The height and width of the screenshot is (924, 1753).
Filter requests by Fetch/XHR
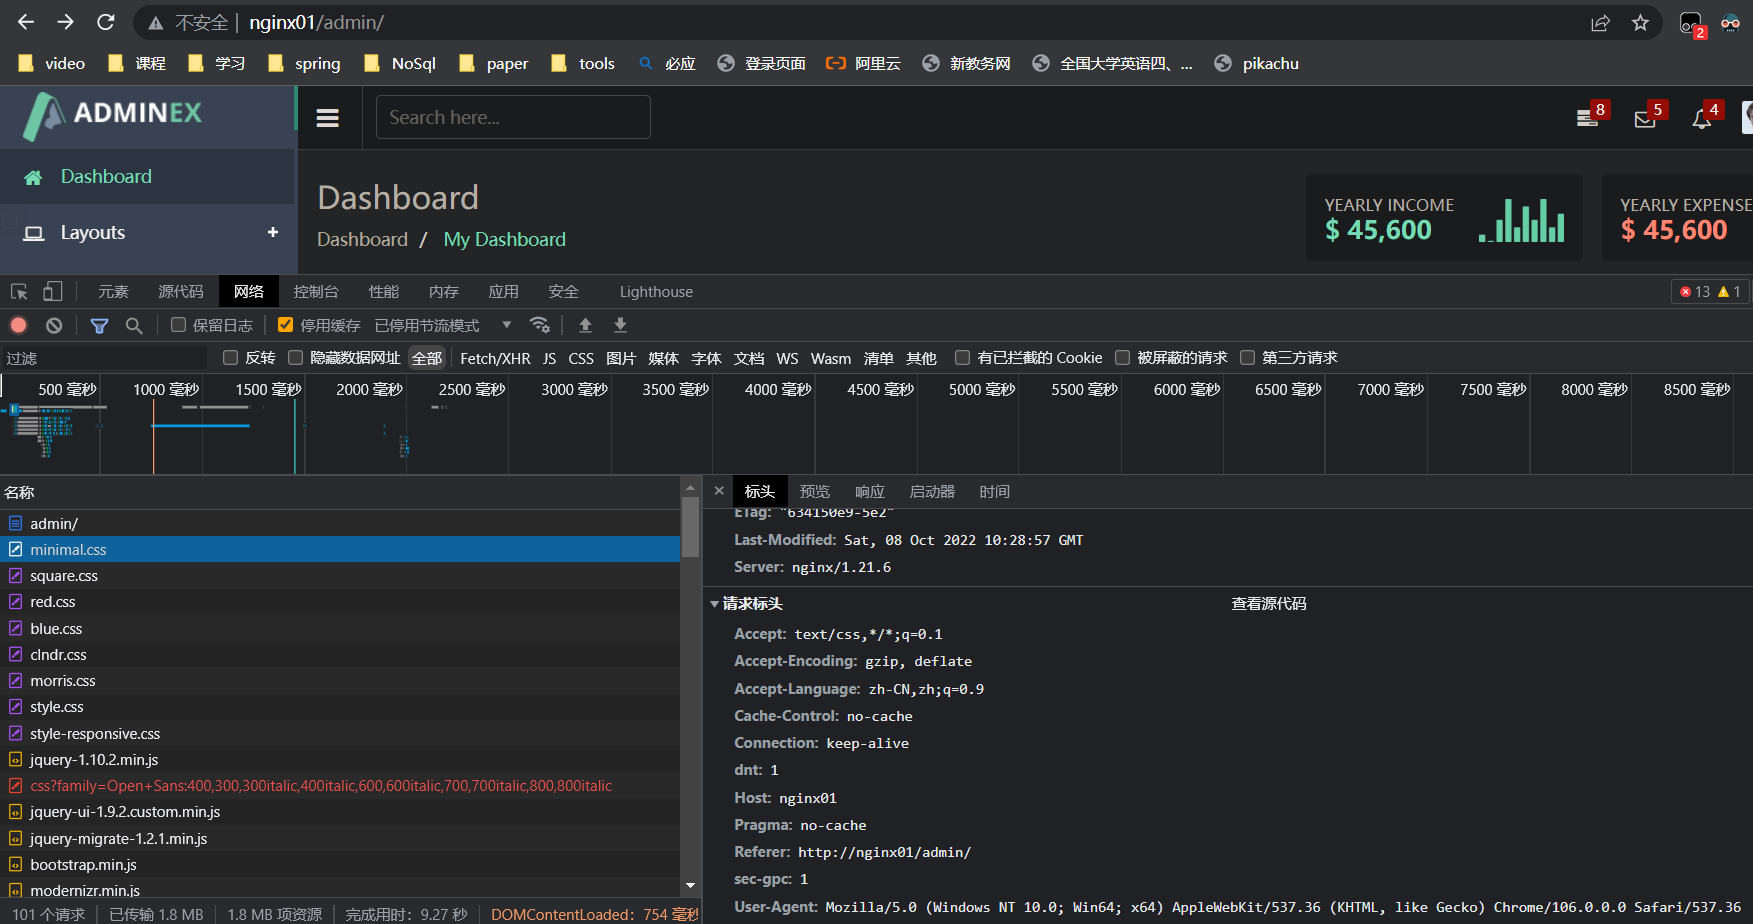[x=495, y=358]
